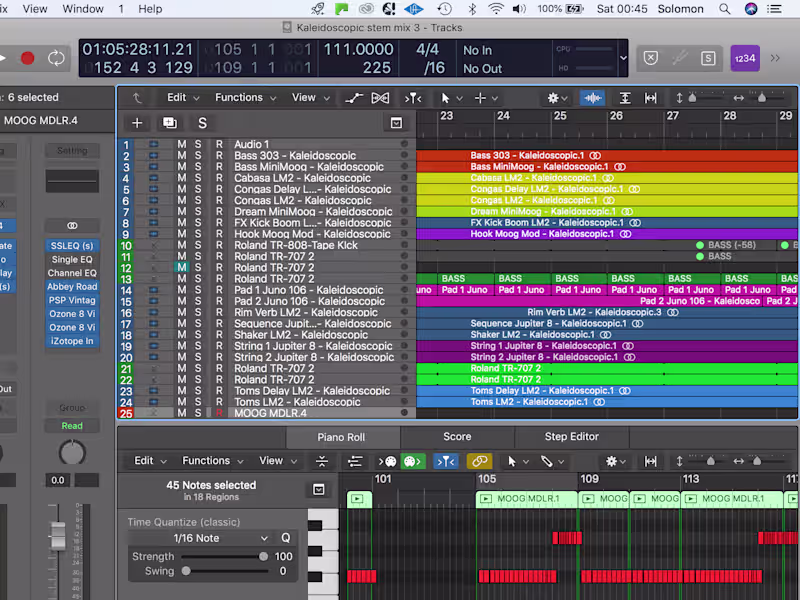Adjust the quantize Strength slider
The height and width of the screenshot is (600, 800).
(222, 557)
